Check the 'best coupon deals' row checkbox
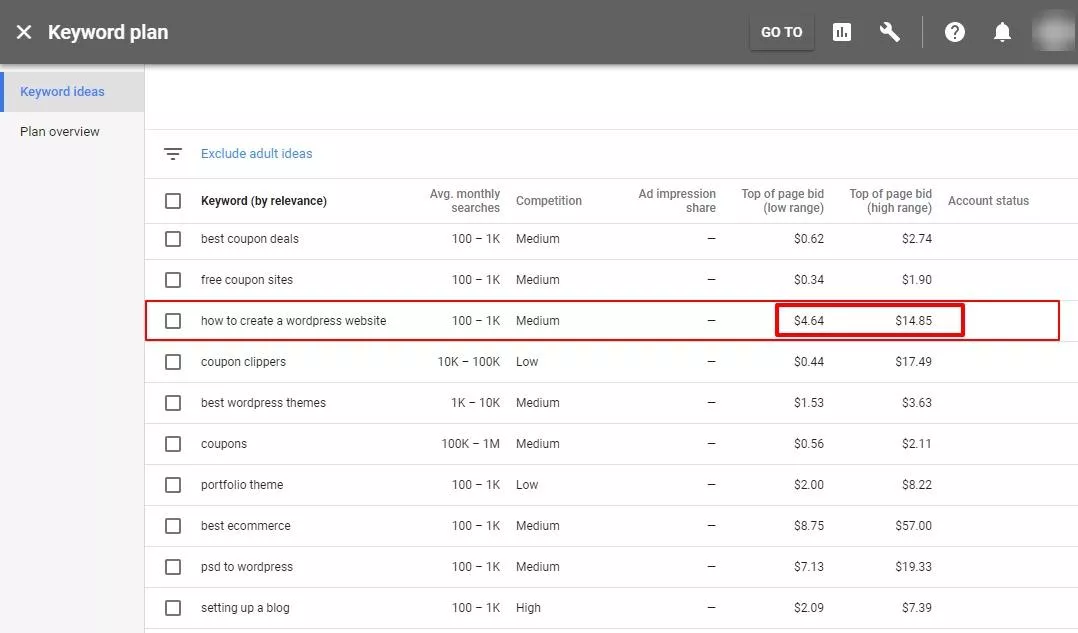The height and width of the screenshot is (633, 1078). click(173, 238)
